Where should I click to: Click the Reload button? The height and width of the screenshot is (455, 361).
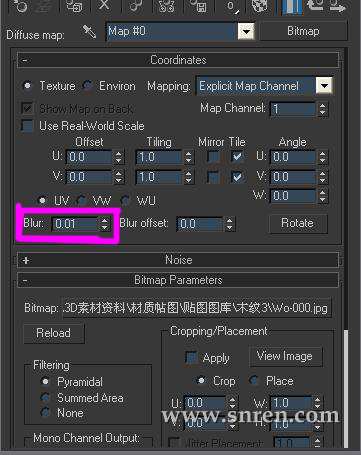[54, 333]
